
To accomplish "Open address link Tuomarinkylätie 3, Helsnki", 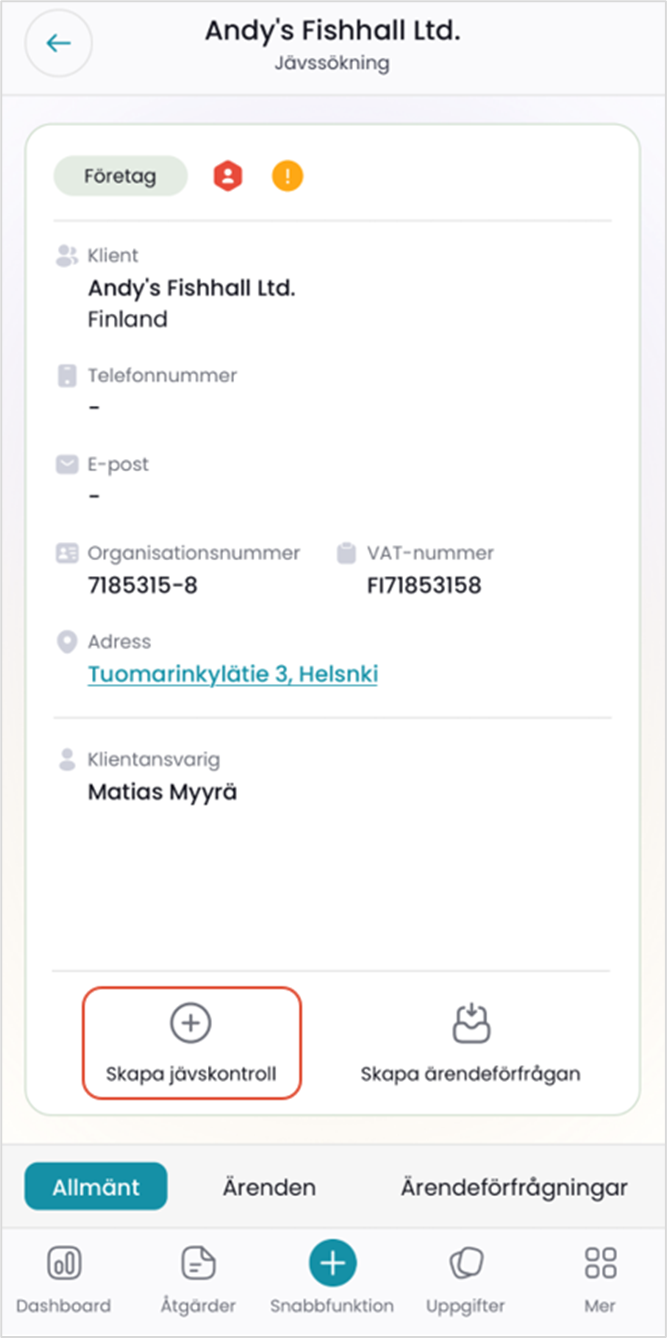I will pyautogui.click(x=233, y=674).
